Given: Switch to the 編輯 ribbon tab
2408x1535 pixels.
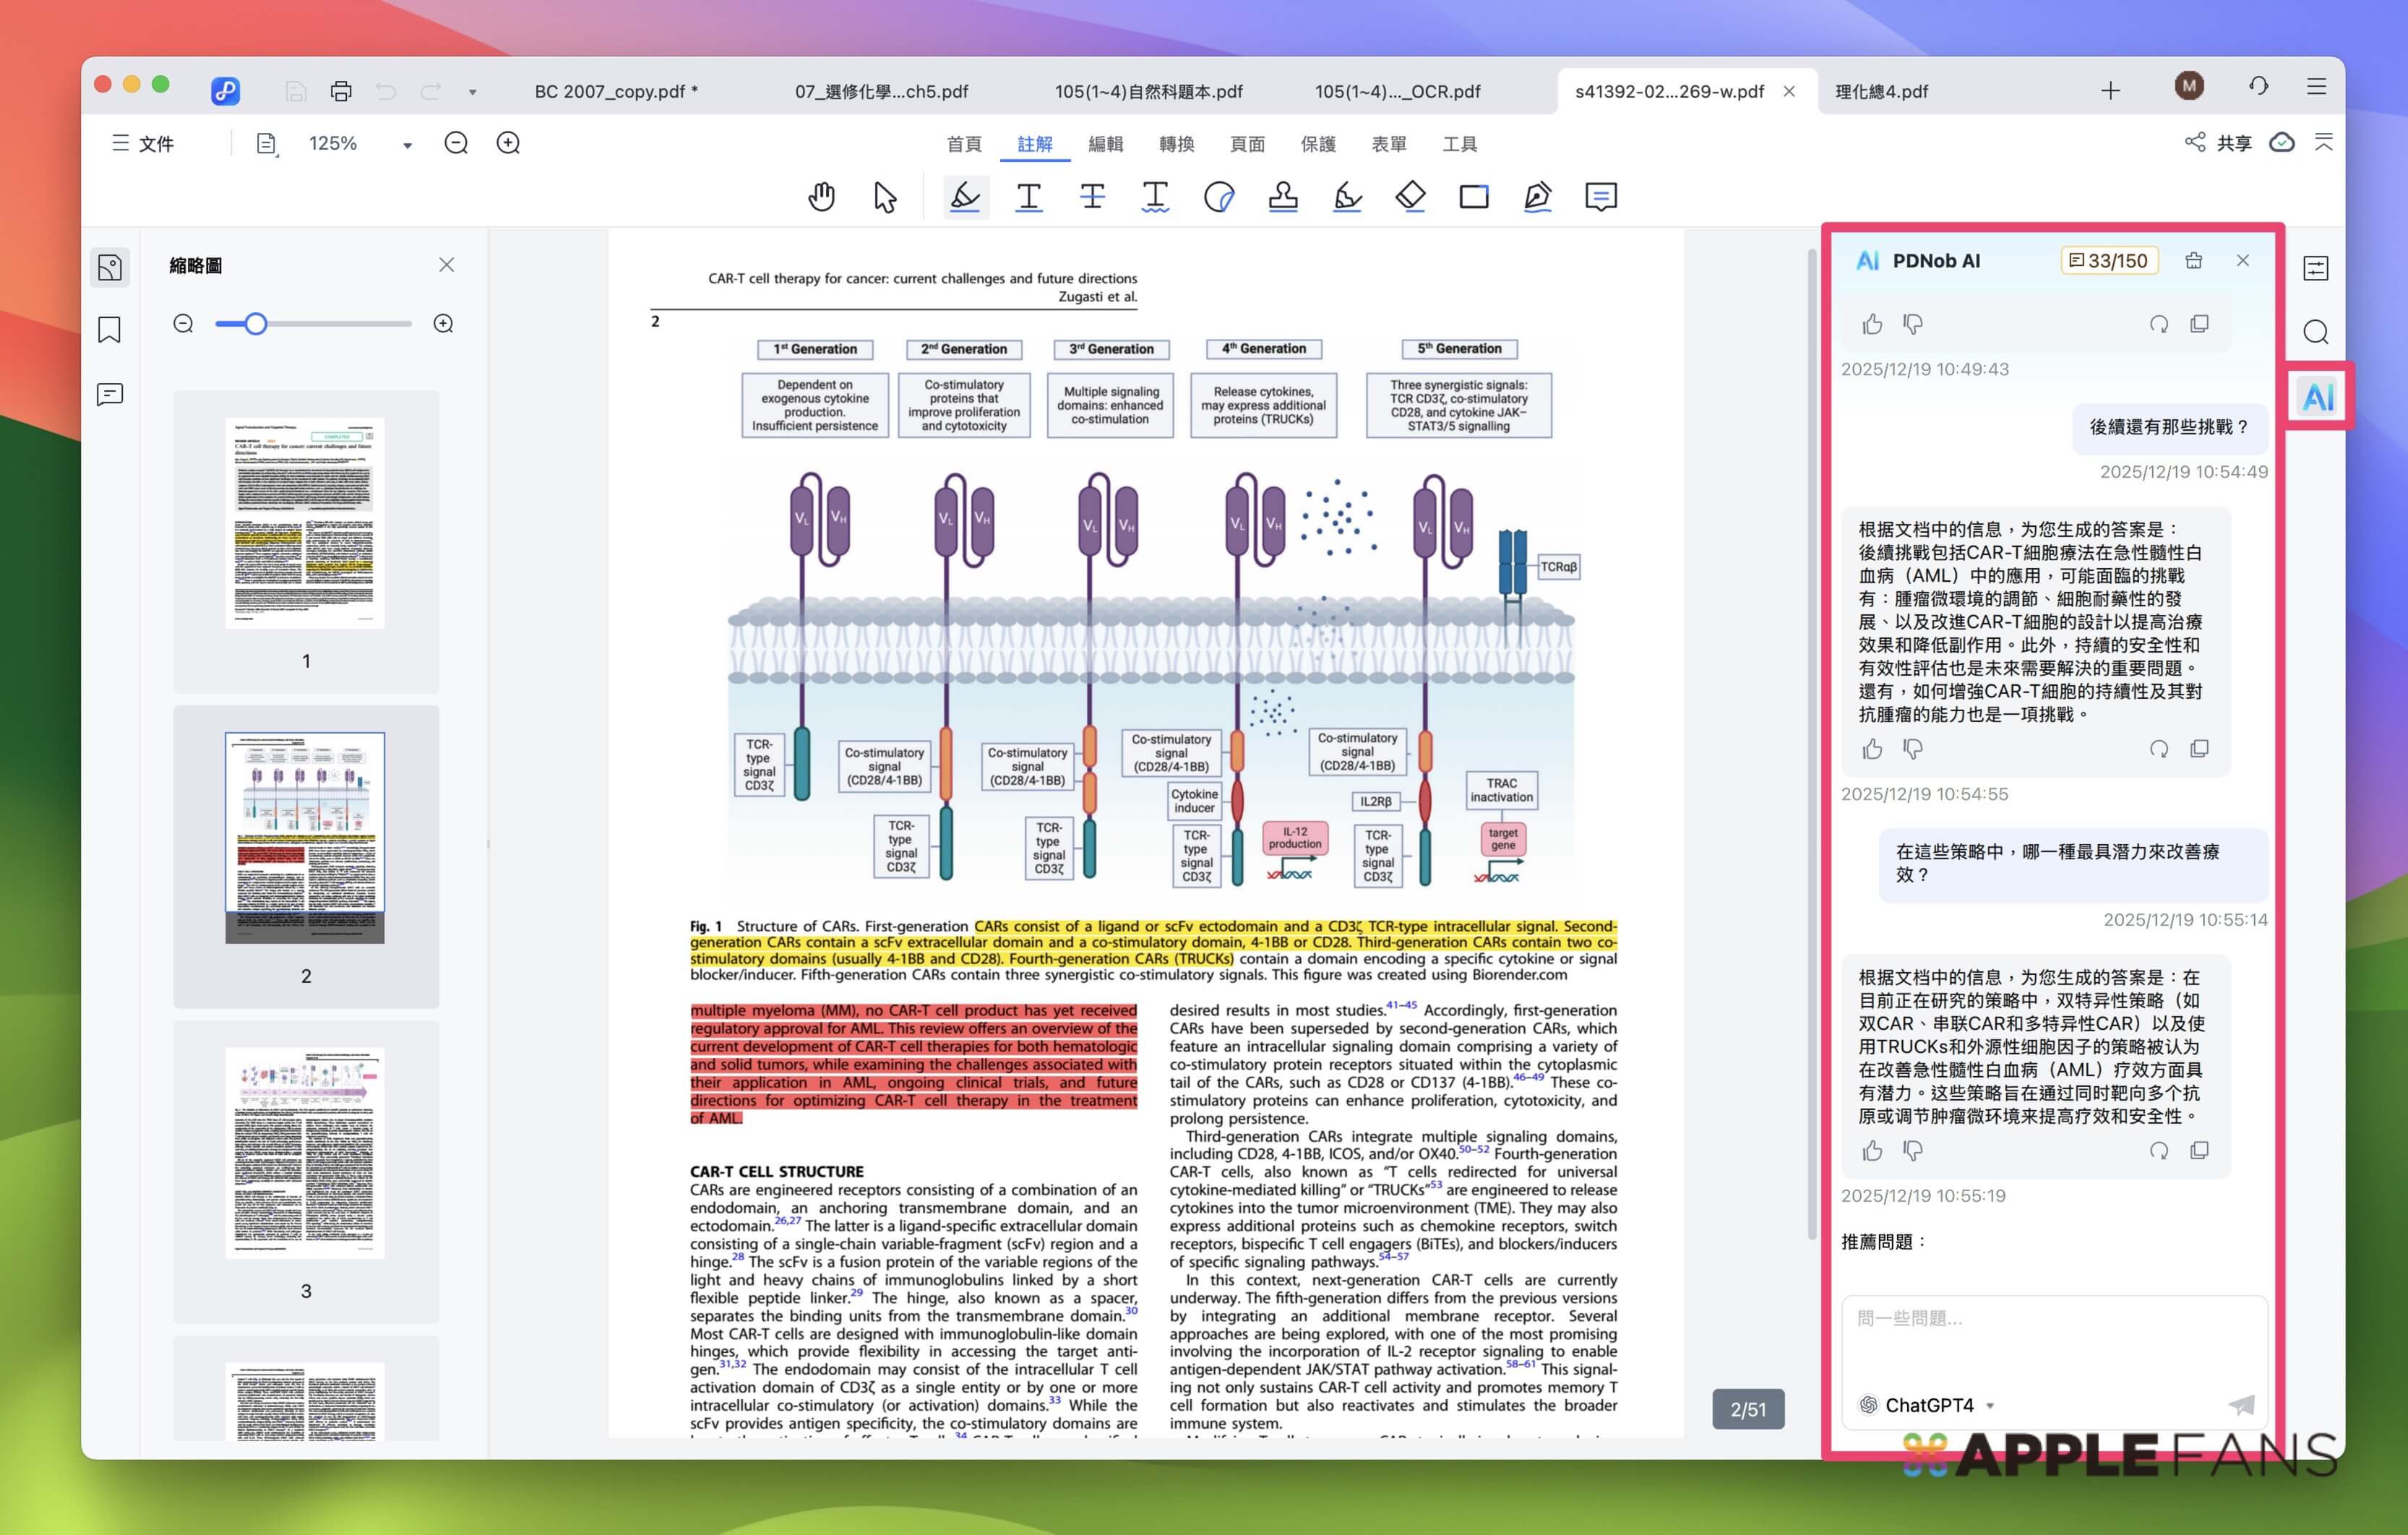Looking at the screenshot, I should click(x=1105, y=144).
